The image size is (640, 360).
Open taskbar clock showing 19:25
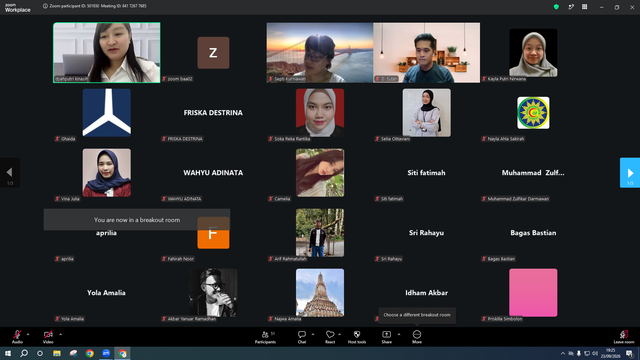tap(611, 353)
